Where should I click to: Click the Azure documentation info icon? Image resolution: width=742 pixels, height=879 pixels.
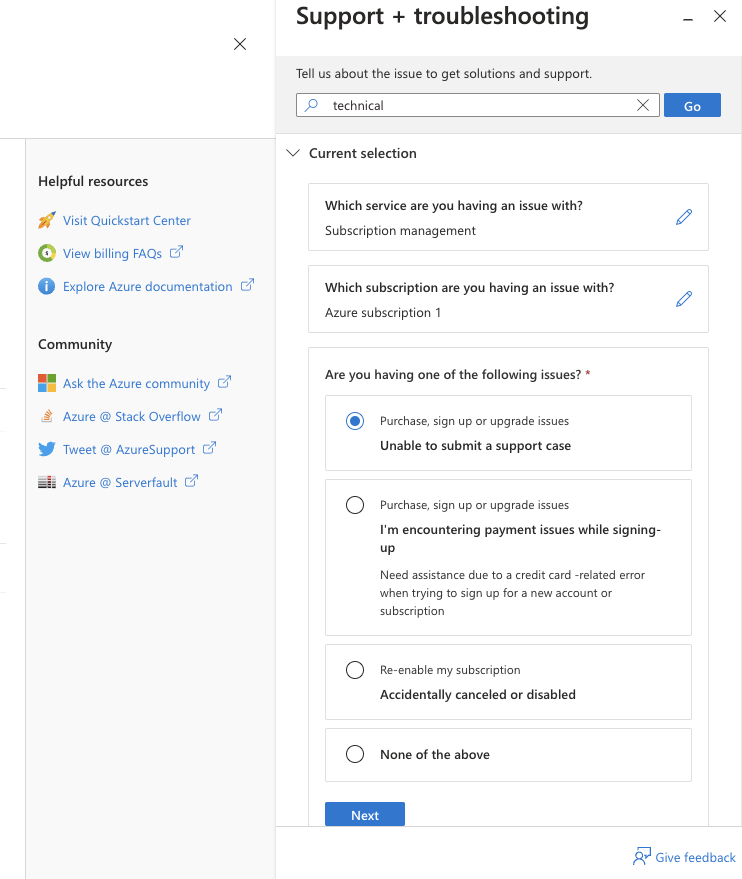(x=47, y=286)
